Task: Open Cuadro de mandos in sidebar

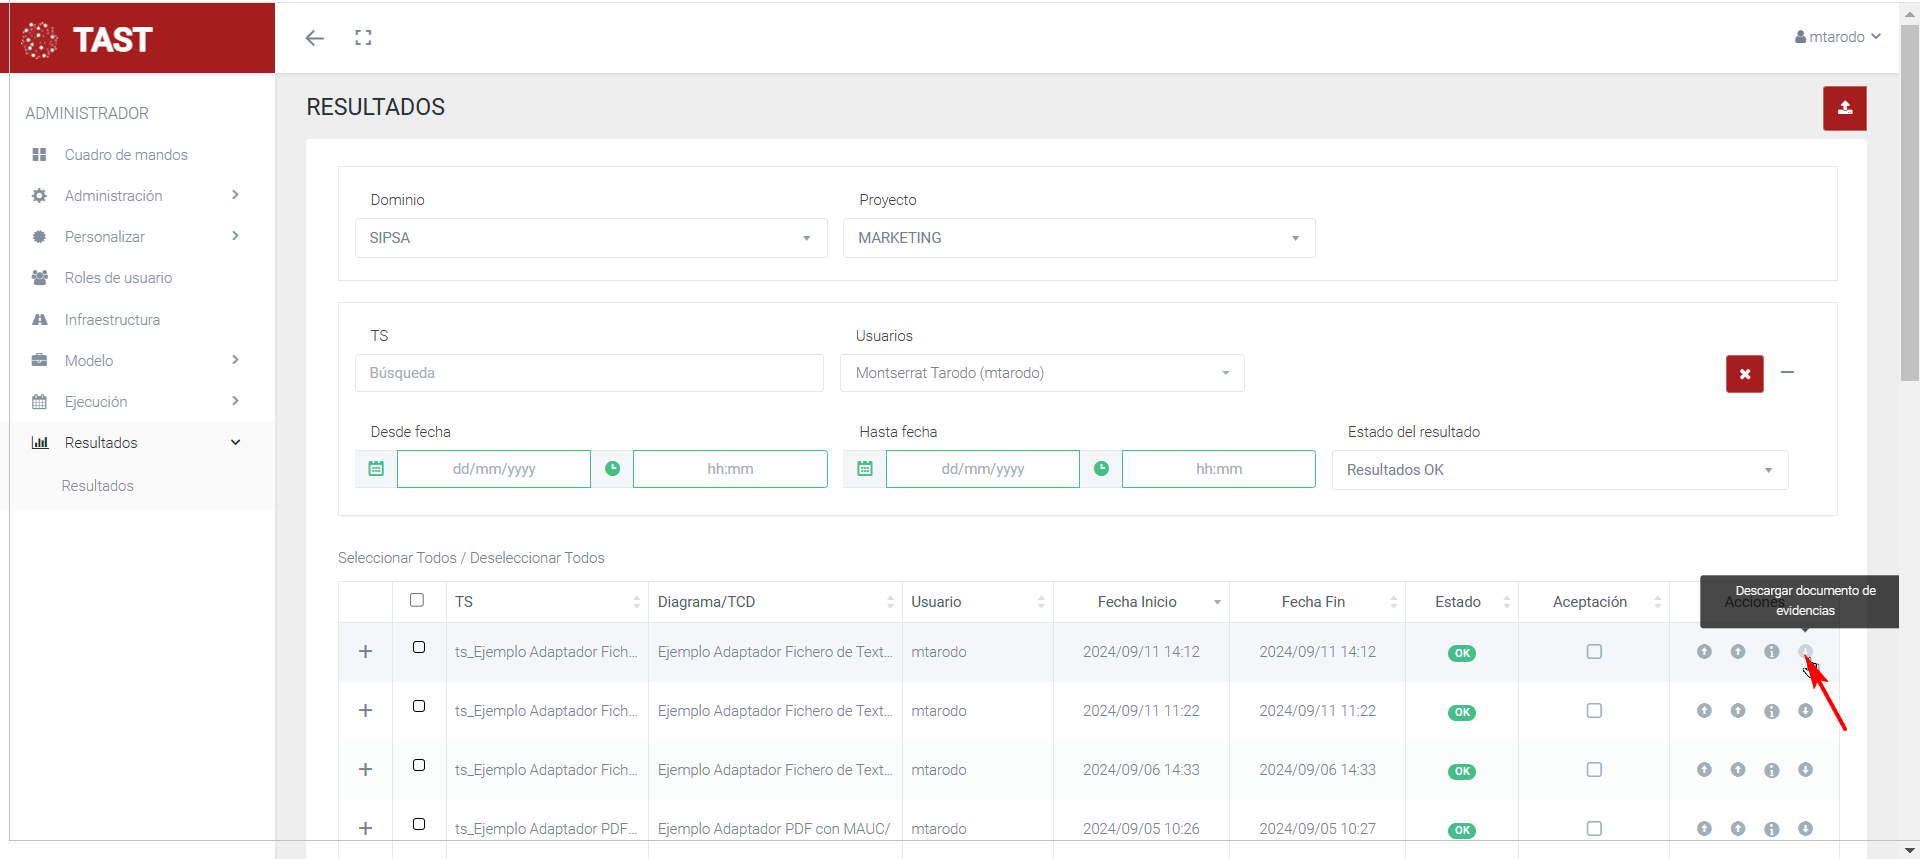Action: tap(126, 155)
